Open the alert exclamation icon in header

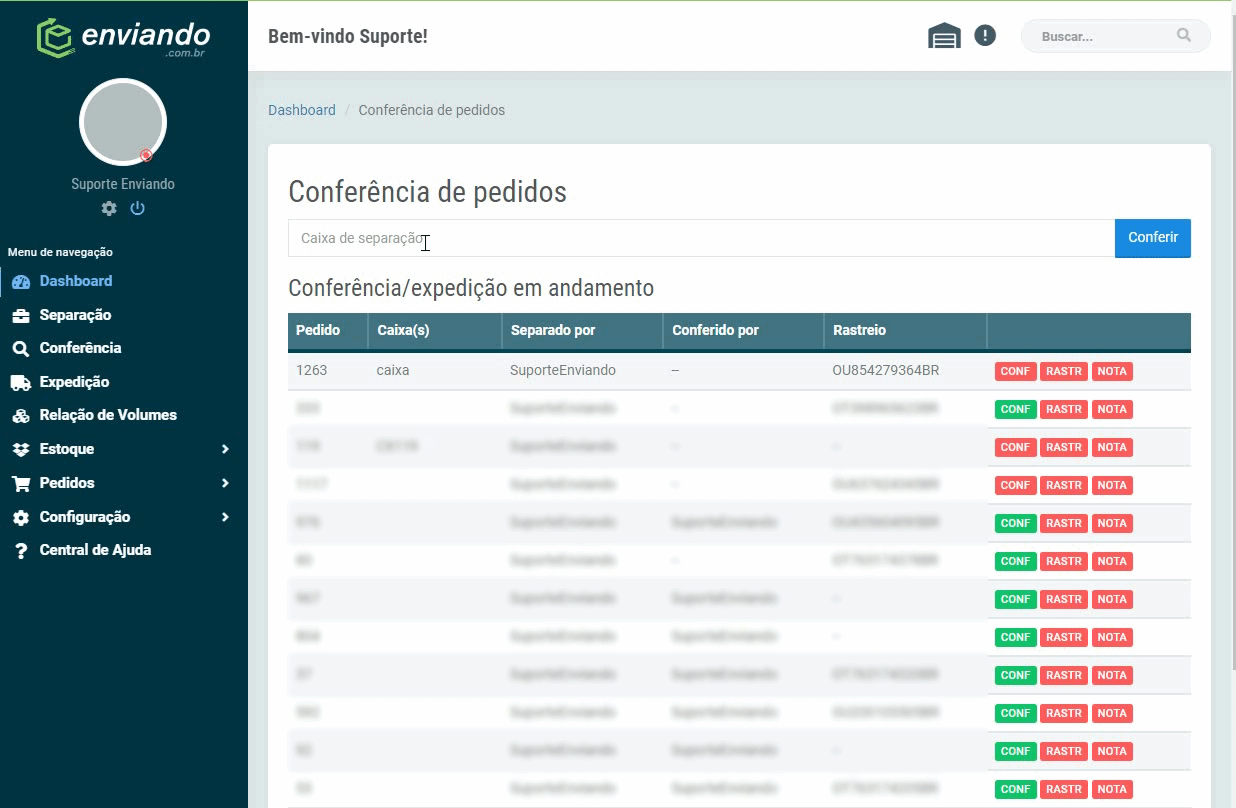pos(985,36)
